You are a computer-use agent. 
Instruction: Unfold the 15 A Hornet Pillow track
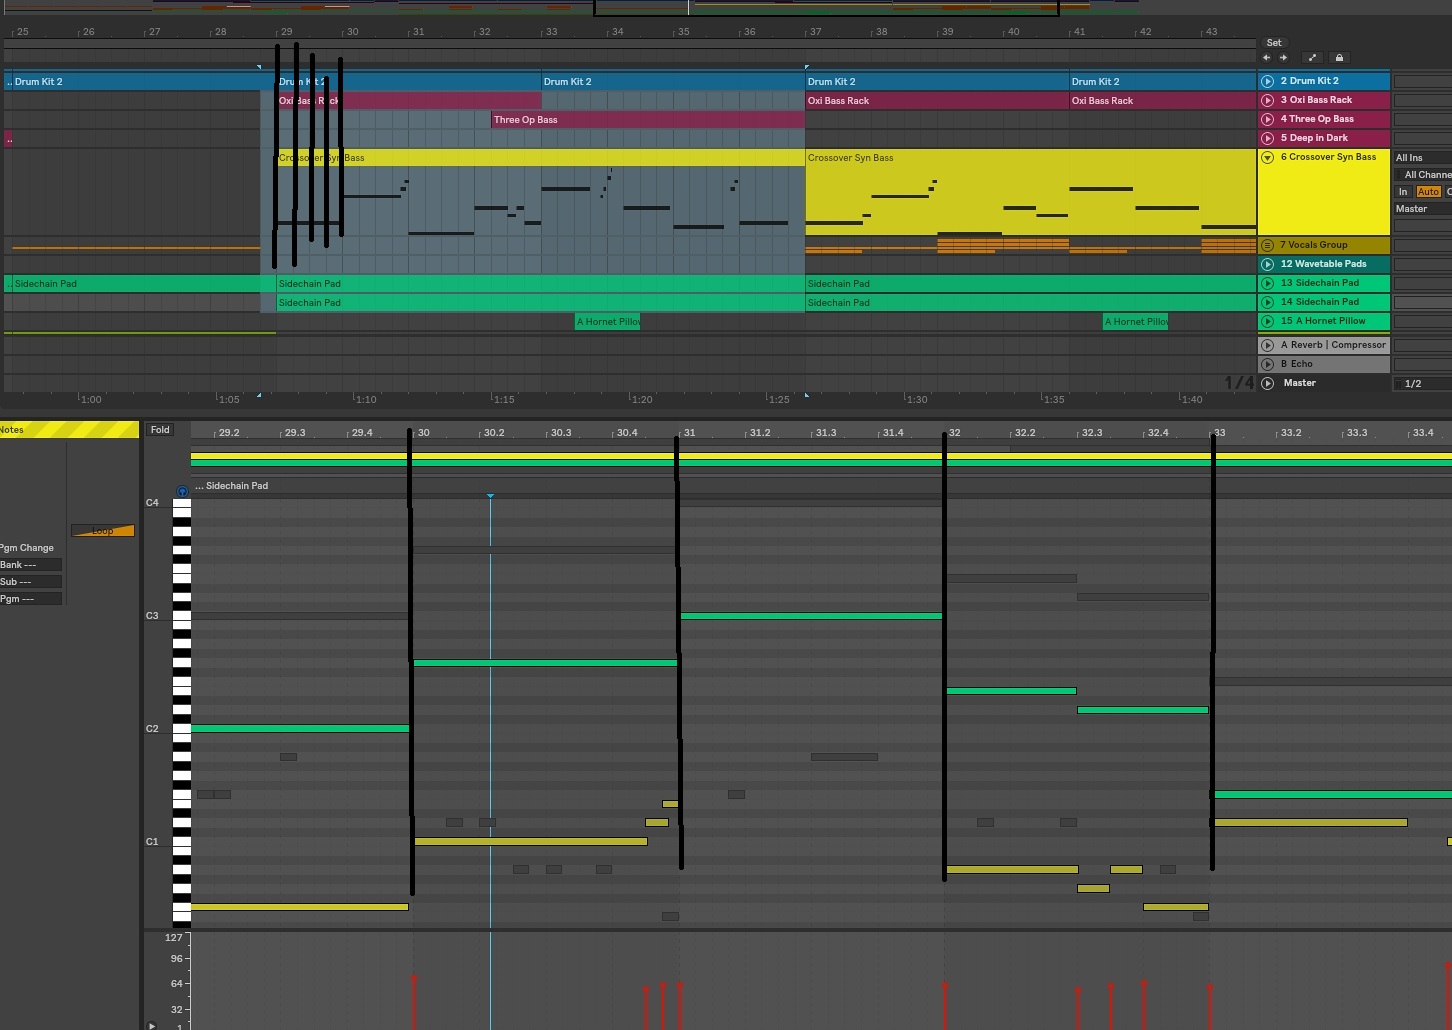coord(1268,321)
